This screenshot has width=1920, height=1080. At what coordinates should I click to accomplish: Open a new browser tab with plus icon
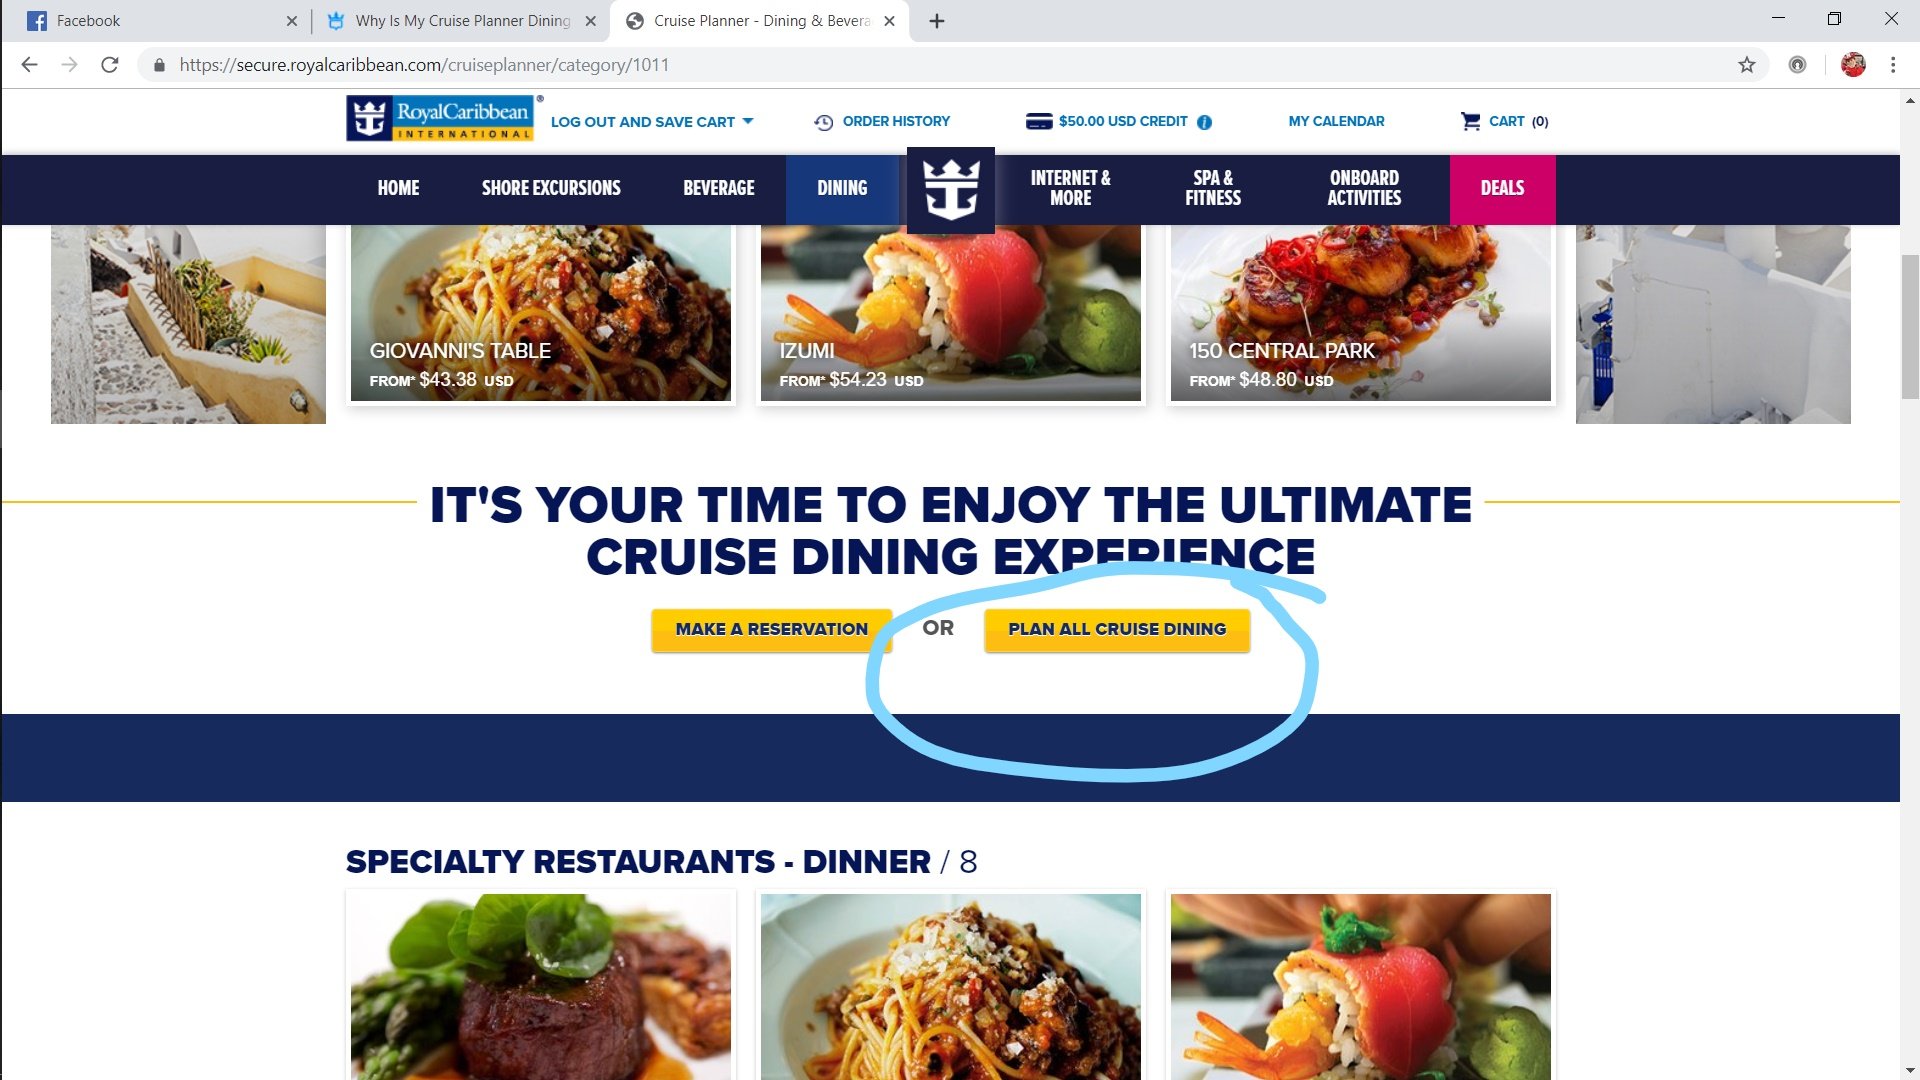point(936,21)
